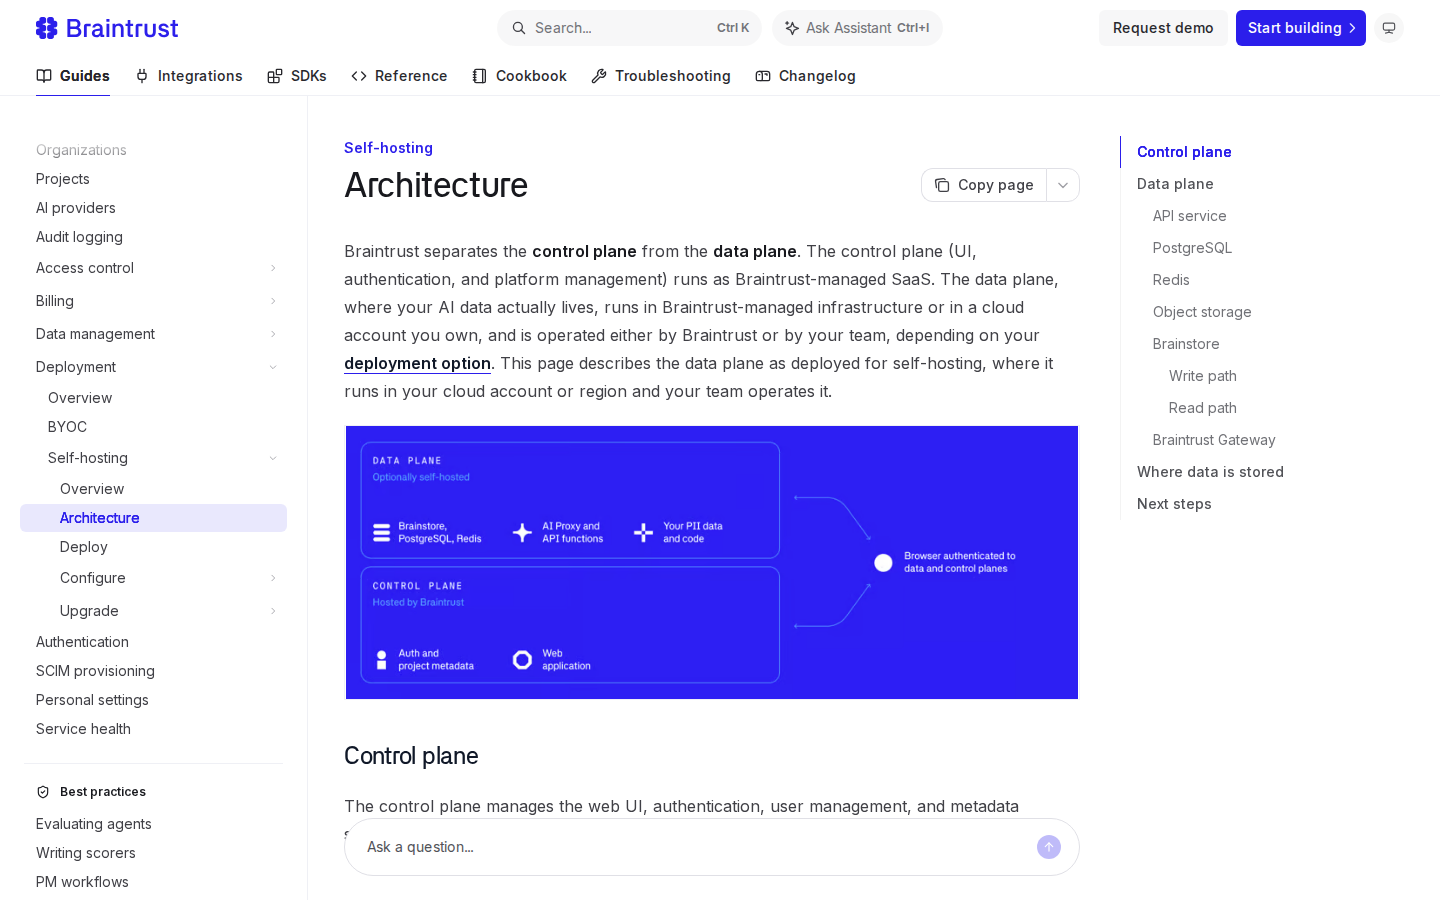Switch to the Reference tab

tap(399, 76)
